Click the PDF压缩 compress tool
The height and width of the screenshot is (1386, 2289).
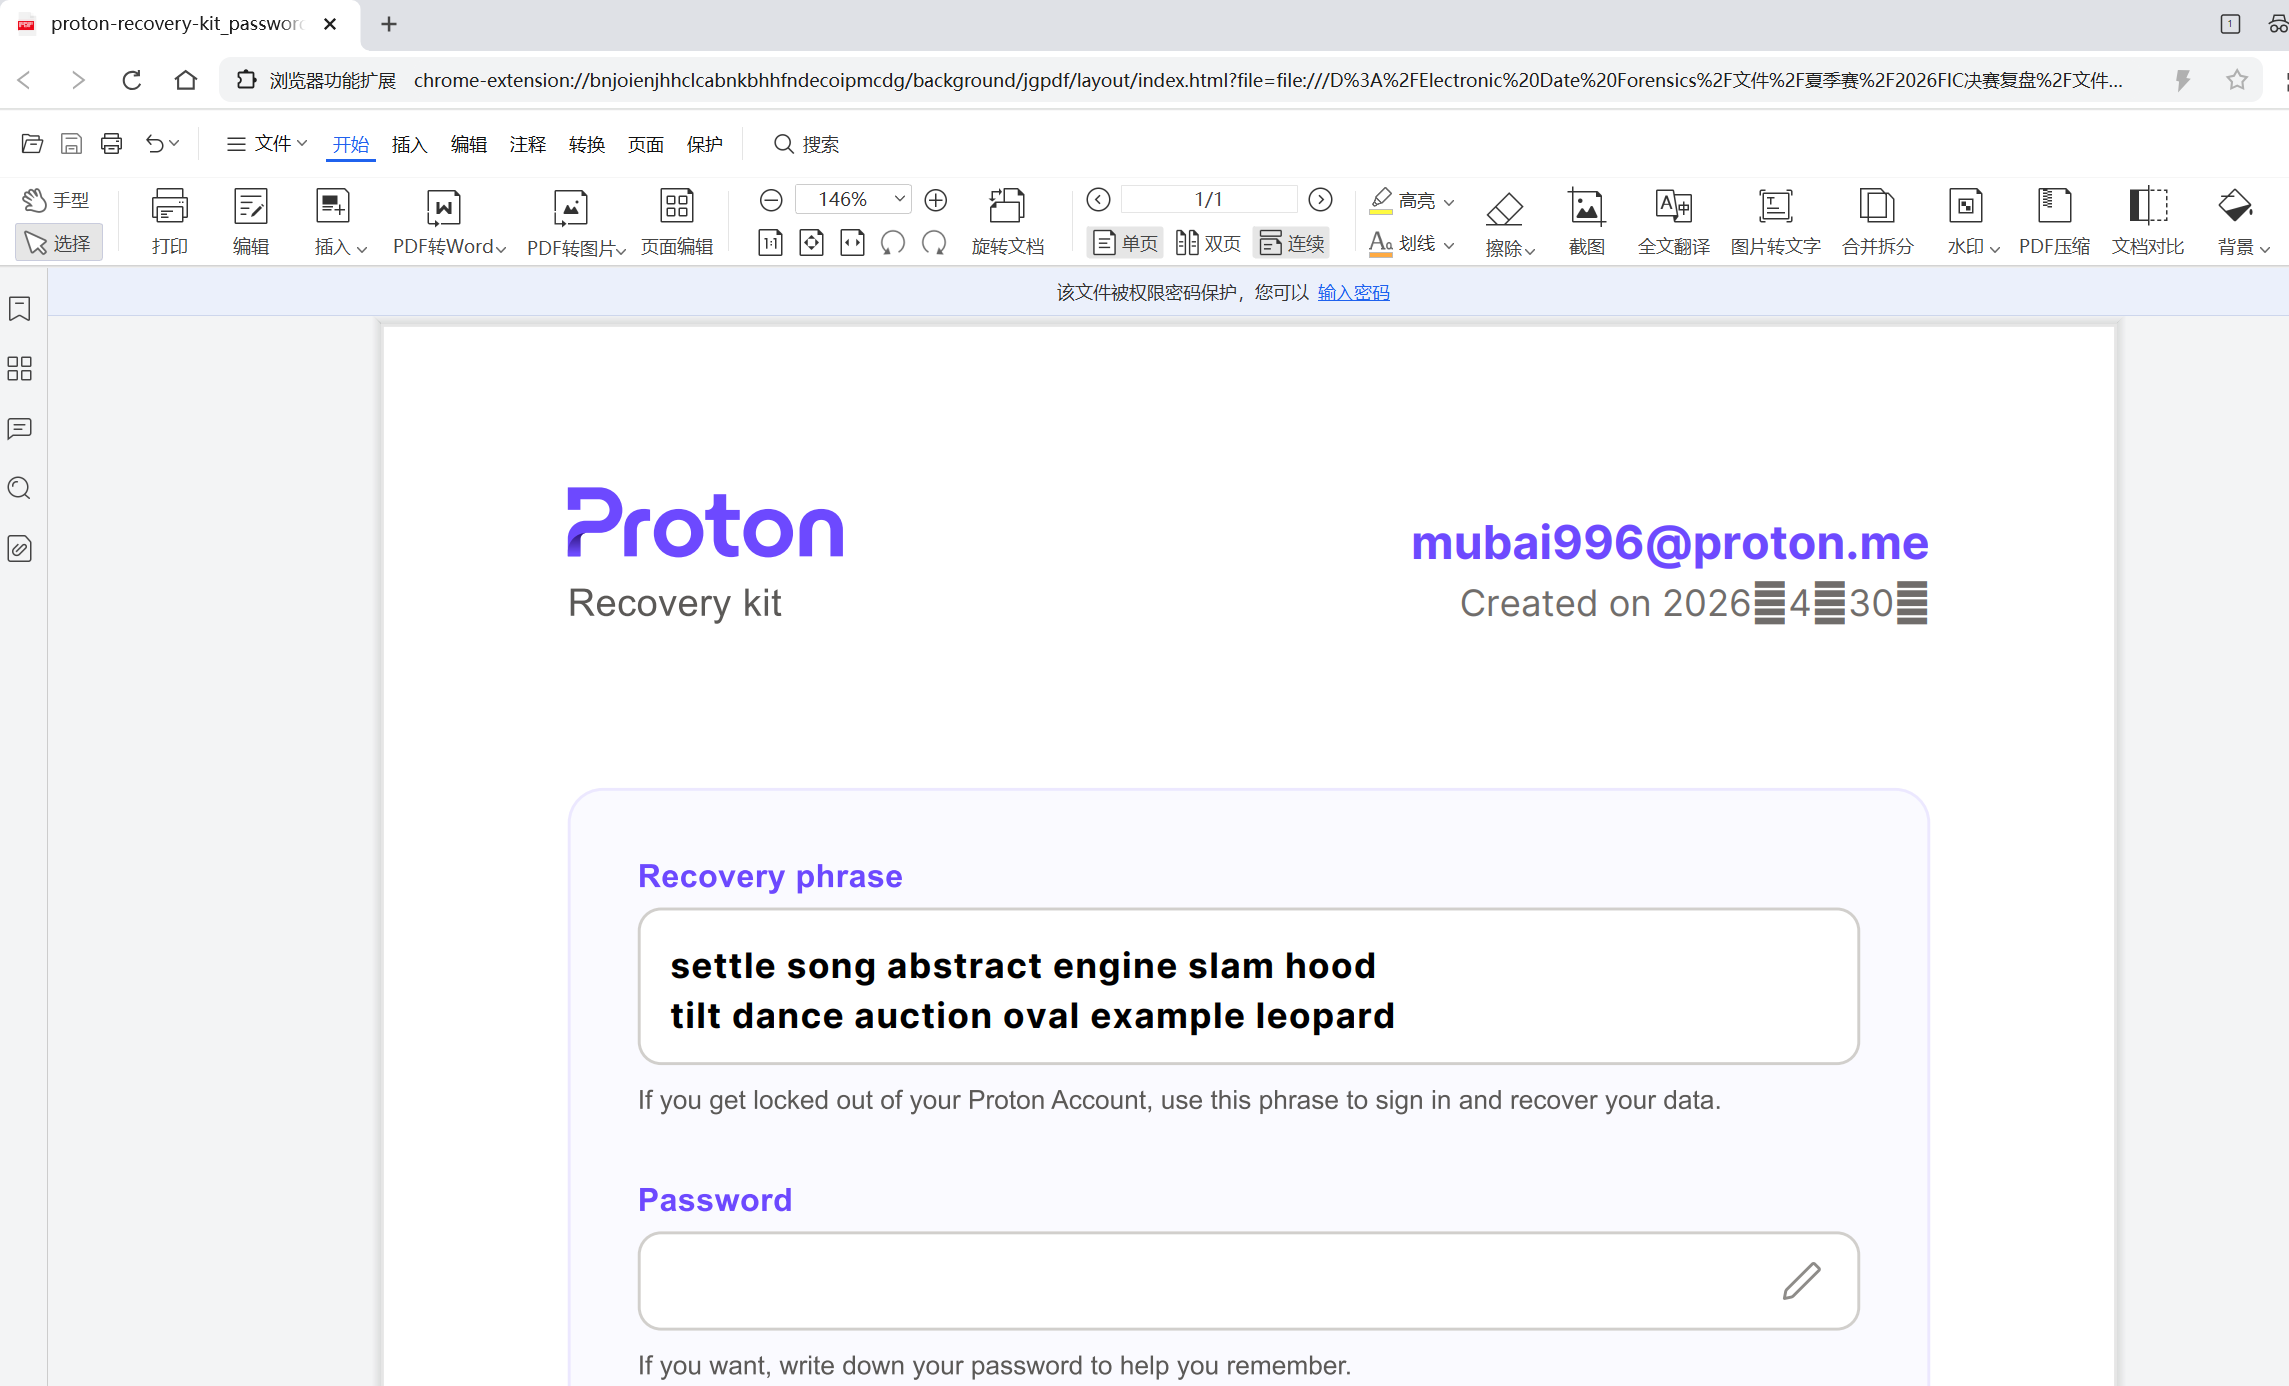(2054, 222)
